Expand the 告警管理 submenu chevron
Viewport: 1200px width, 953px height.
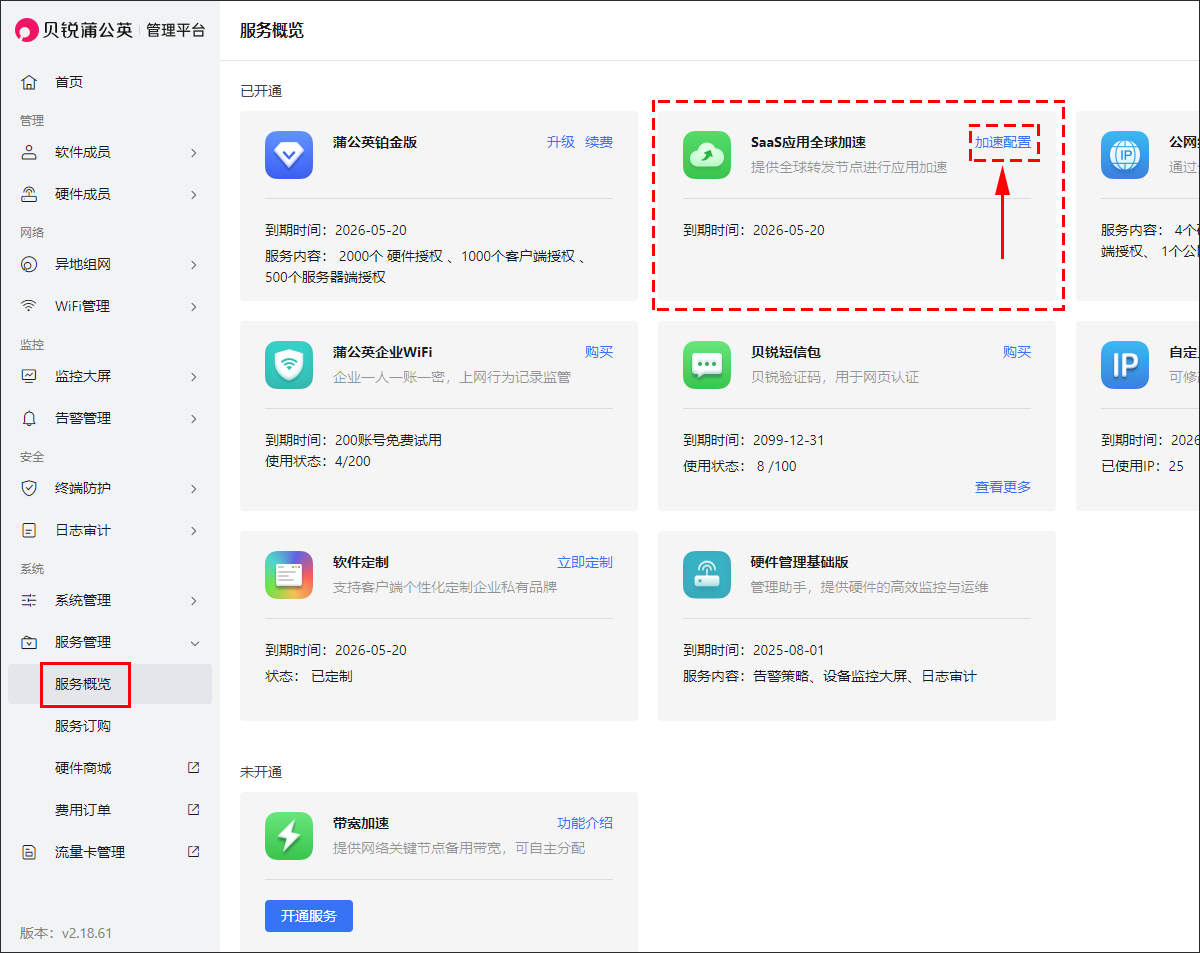point(194,418)
